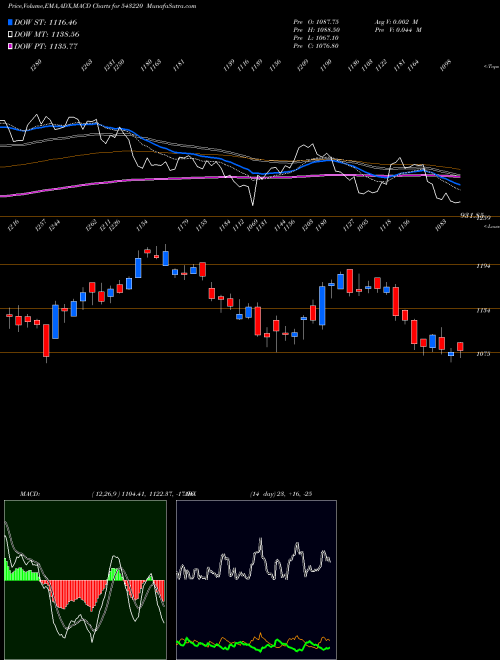Screen dimensions: 500x660
Task: Click the green MACD histogram bars at left
Action: 21,572
